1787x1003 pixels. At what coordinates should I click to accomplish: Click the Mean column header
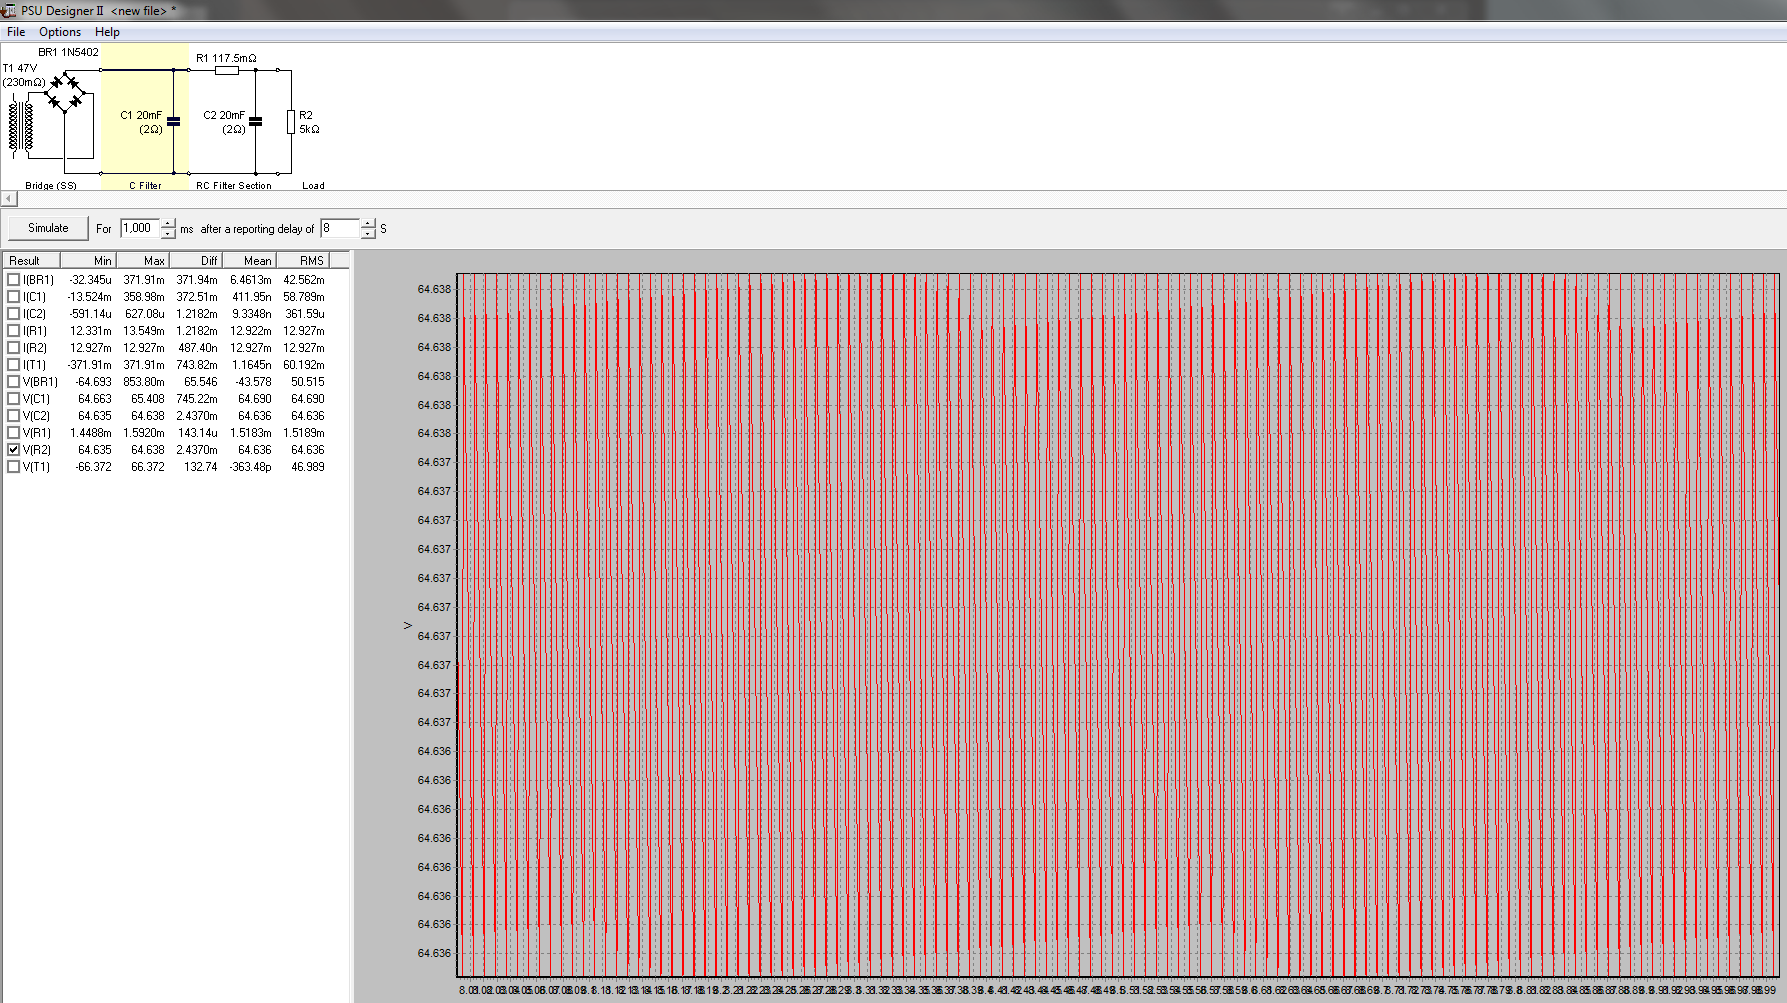248,260
